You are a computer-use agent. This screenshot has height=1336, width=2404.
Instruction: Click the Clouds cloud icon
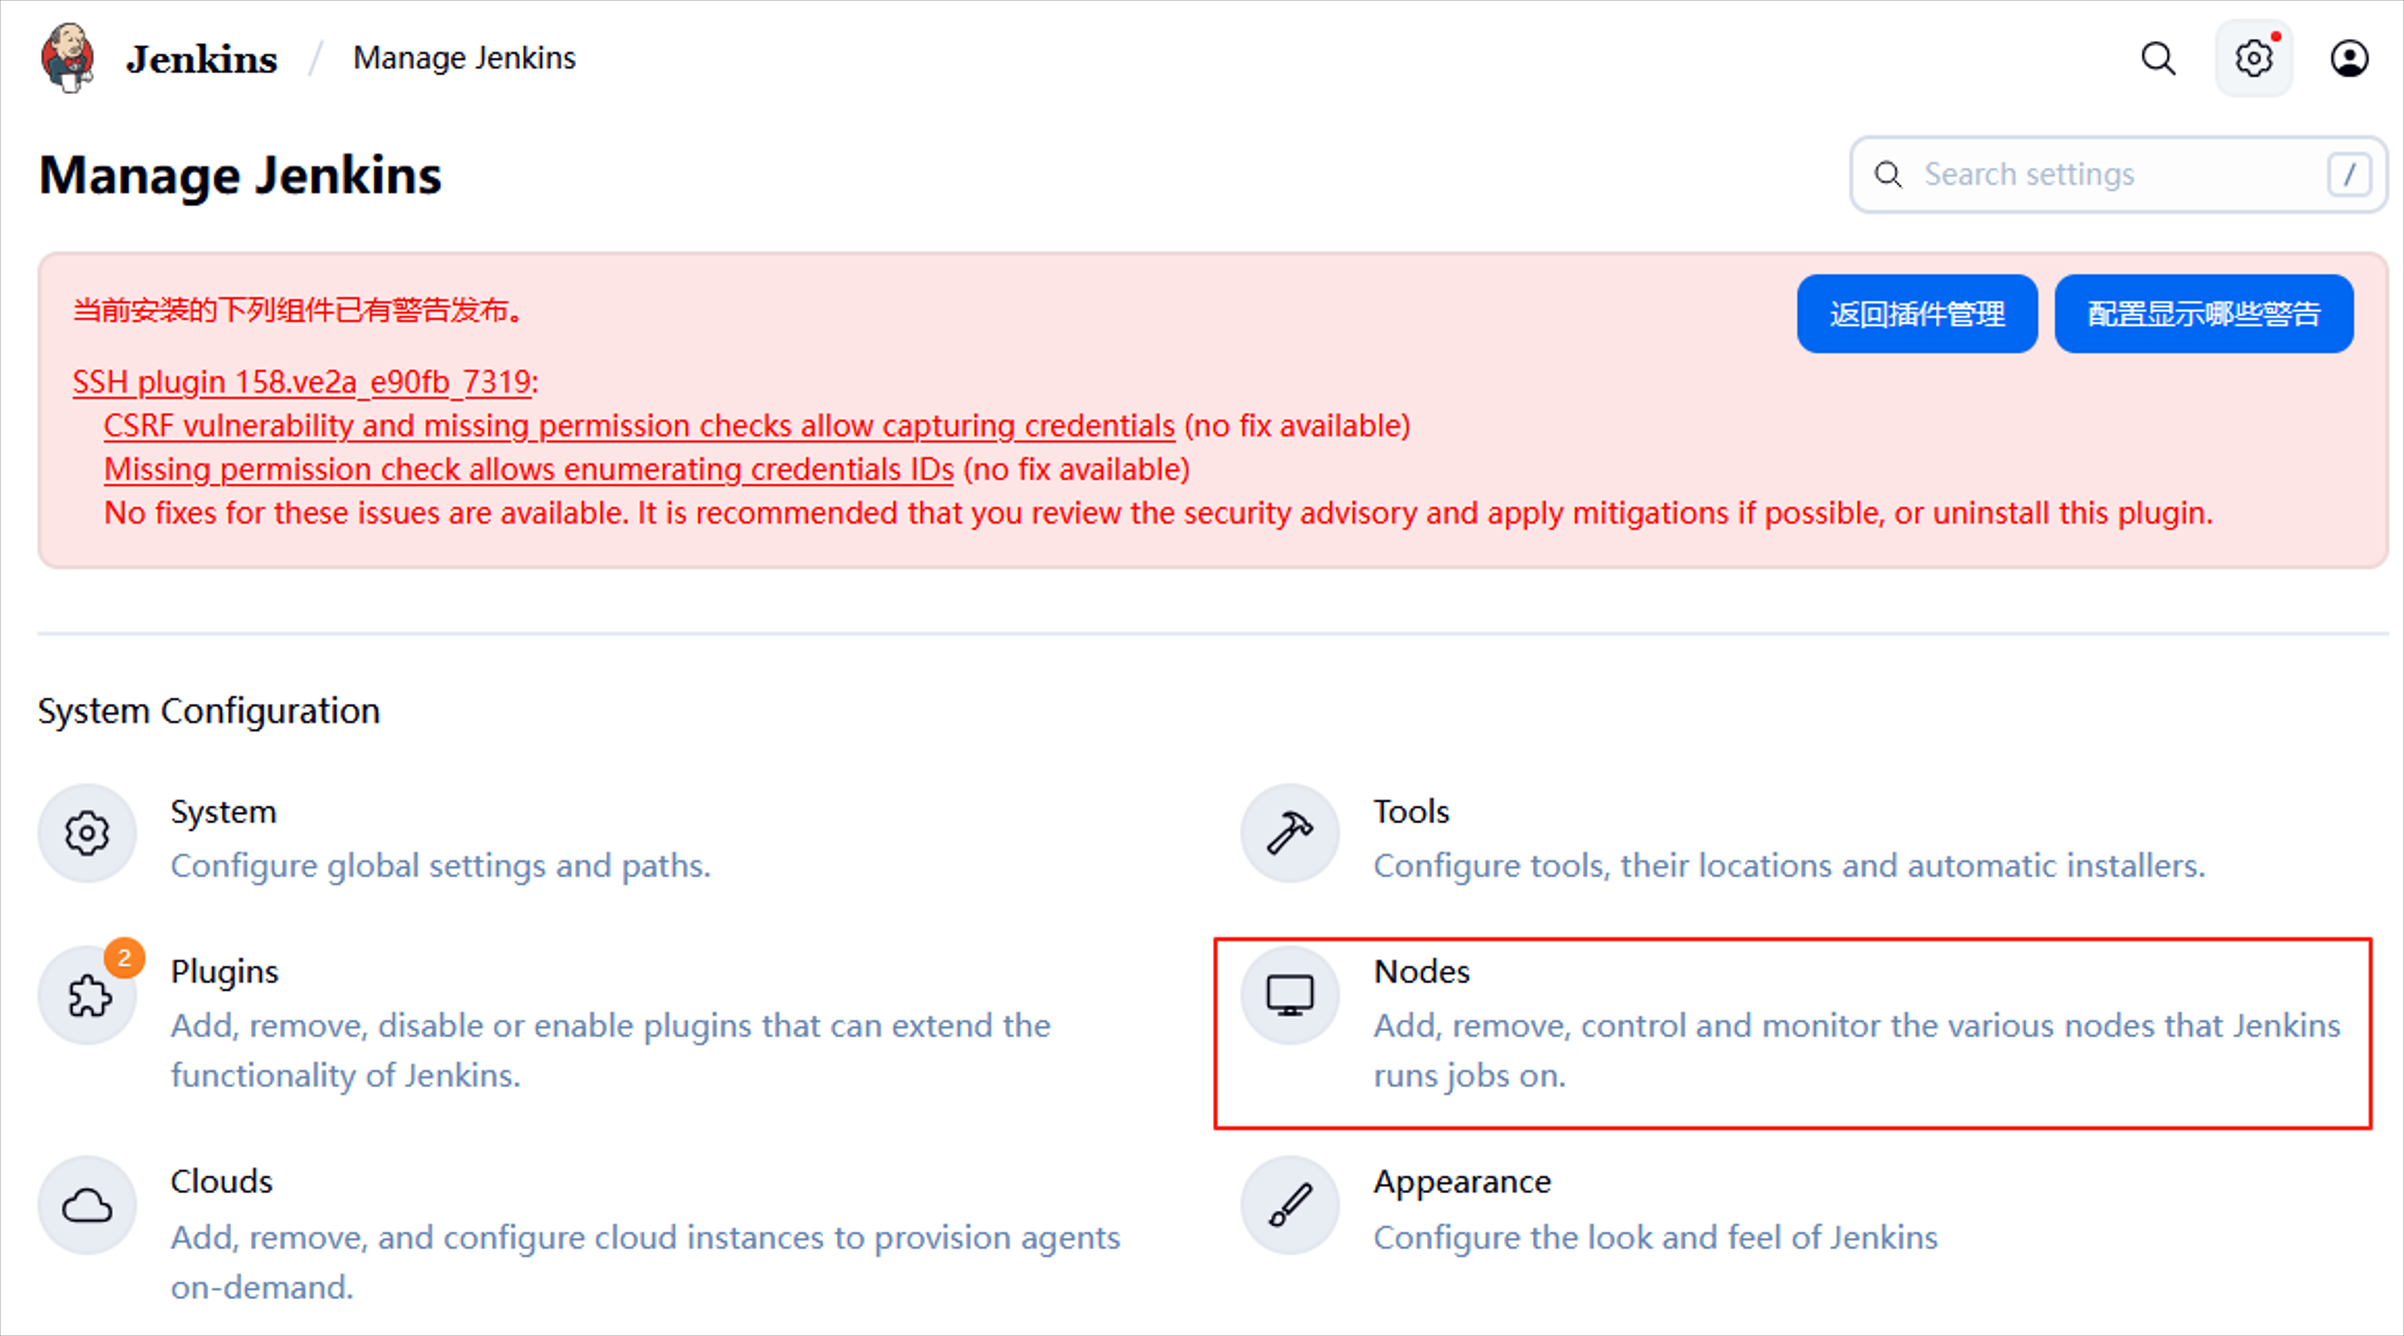pos(88,1205)
